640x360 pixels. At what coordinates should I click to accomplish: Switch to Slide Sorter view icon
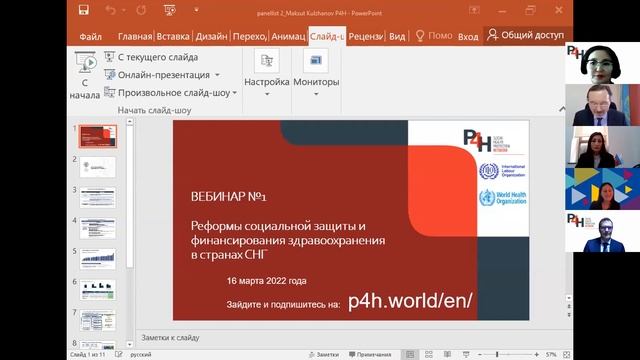[x=429, y=355]
